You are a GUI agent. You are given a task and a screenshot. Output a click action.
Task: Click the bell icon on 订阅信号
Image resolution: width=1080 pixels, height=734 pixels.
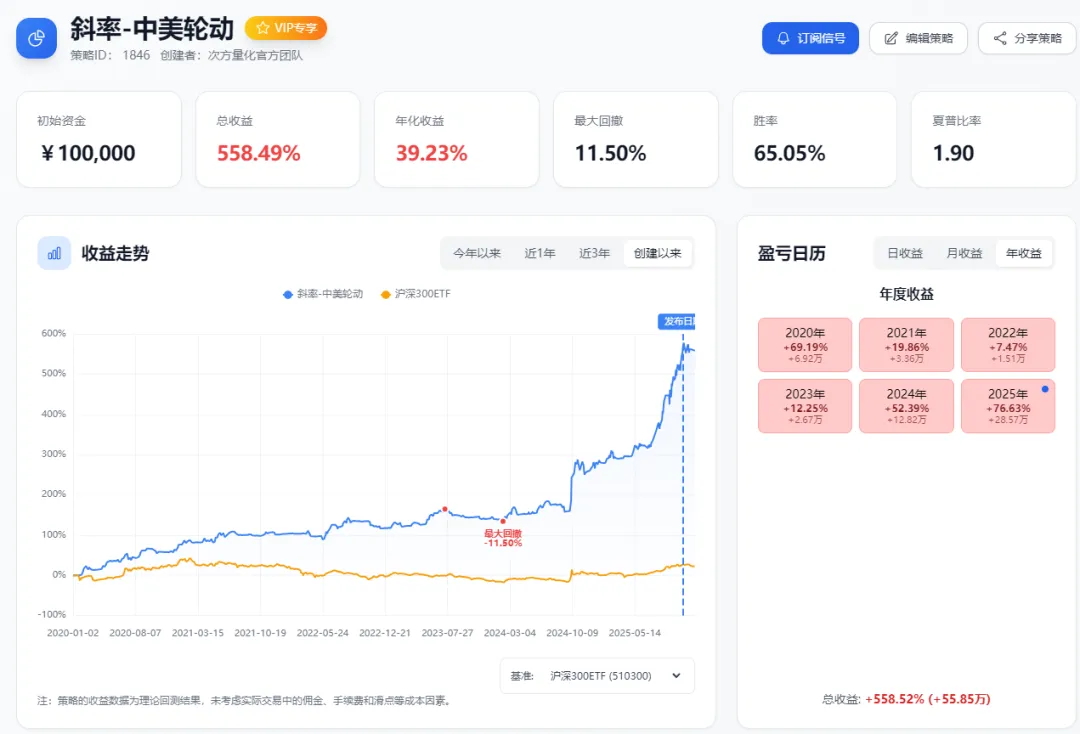coord(783,39)
